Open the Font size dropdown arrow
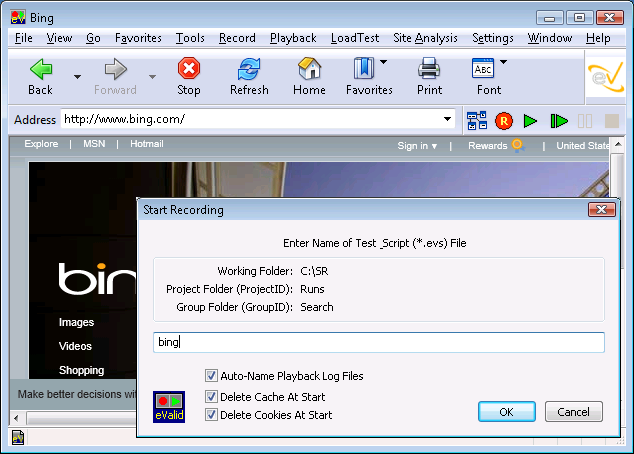 [503, 62]
